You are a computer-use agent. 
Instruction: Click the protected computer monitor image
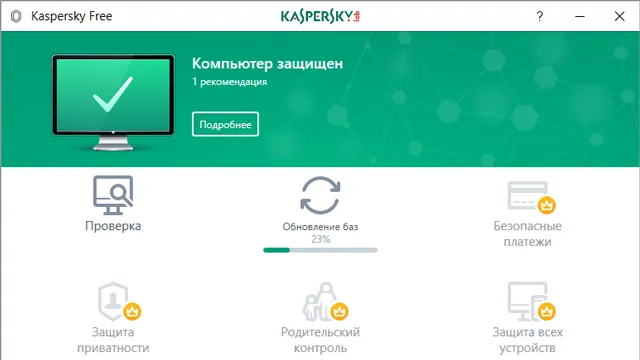click(x=113, y=102)
